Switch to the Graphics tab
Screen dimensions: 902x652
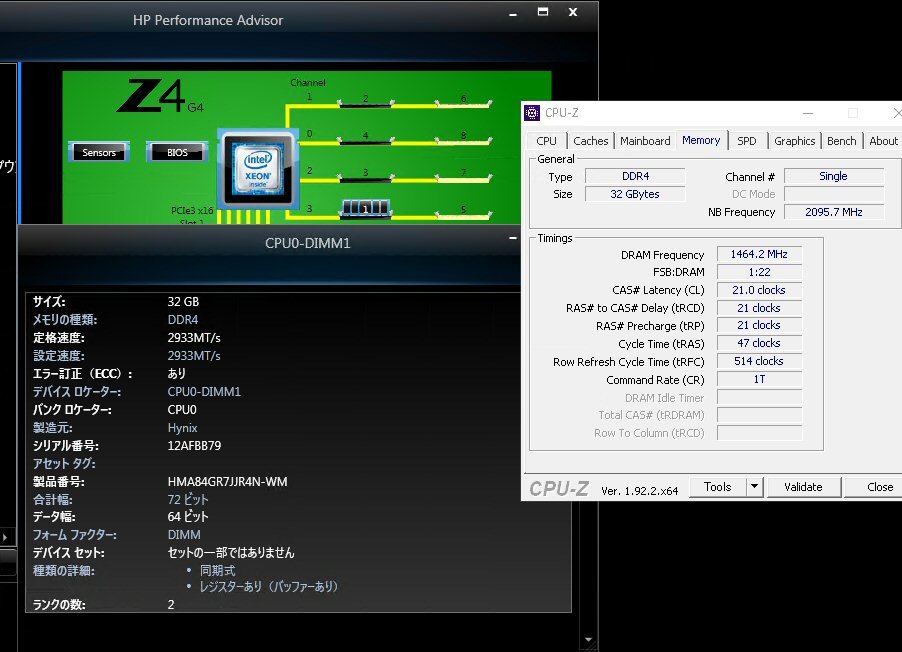tap(794, 141)
